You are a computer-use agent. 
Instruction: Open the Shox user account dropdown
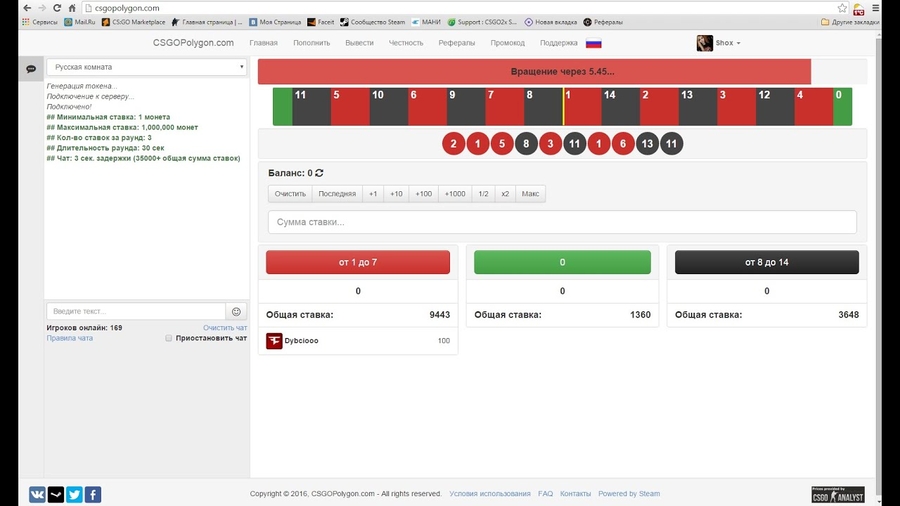point(719,43)
